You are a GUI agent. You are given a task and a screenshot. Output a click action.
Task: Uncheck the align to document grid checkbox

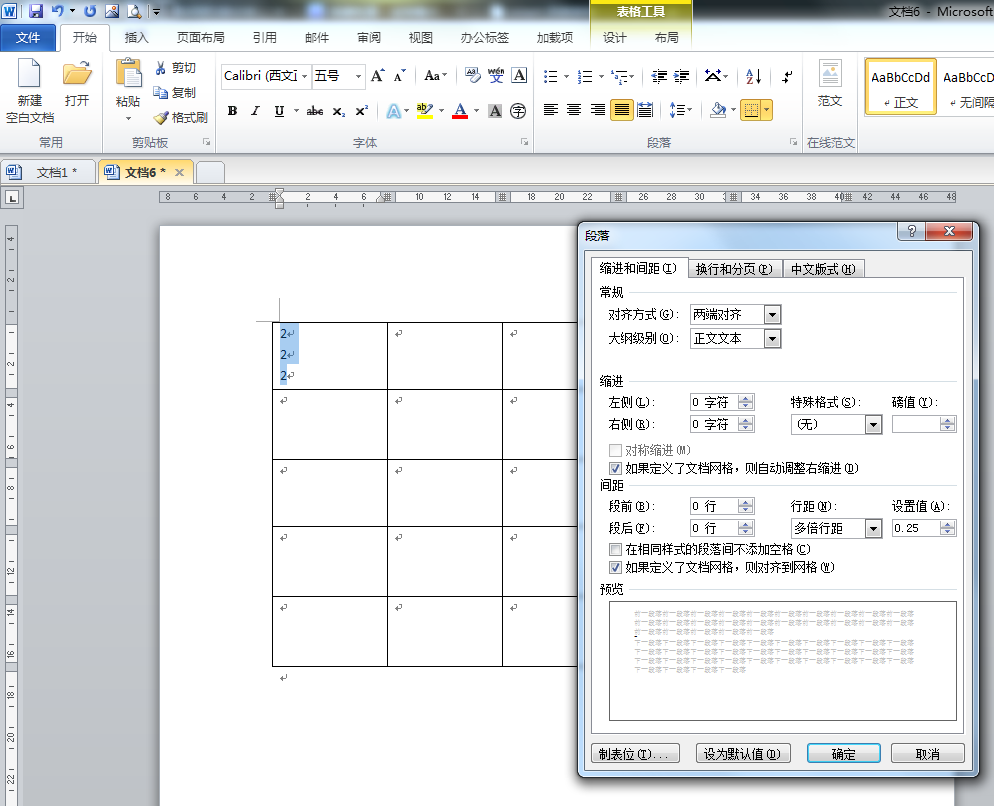tap(615, 567)
